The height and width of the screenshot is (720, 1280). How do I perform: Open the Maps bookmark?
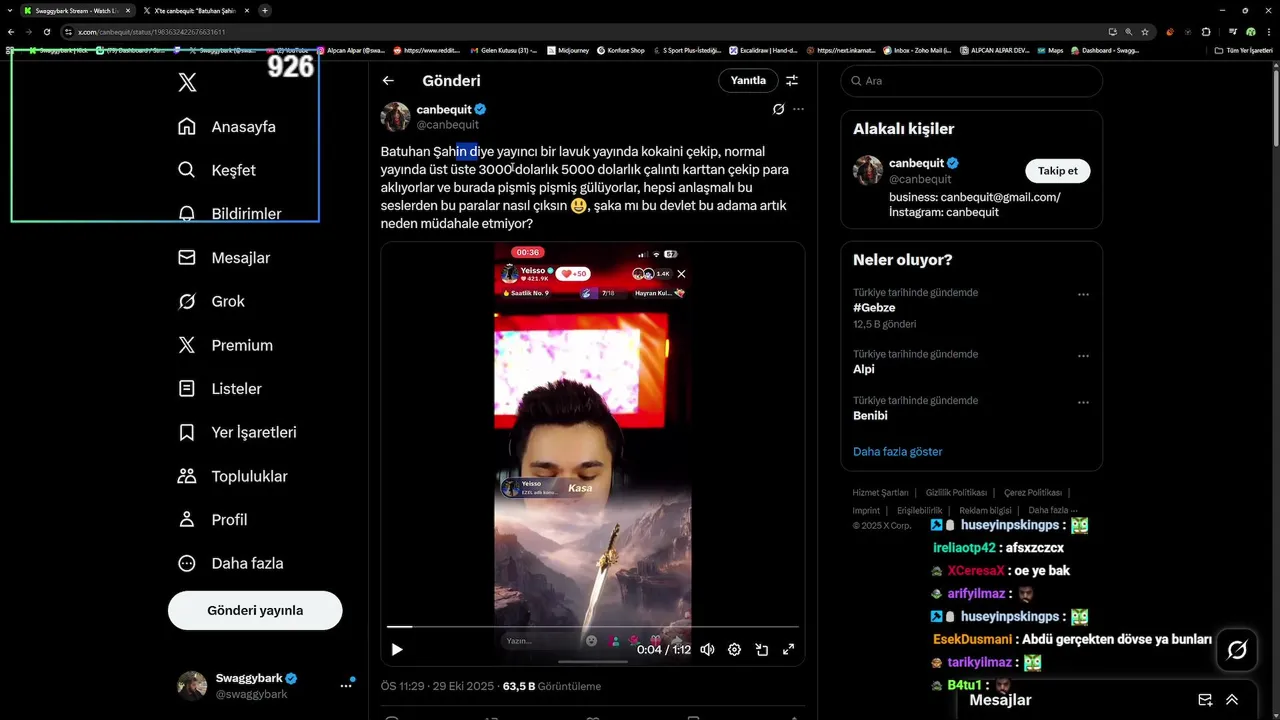pyautogui.click(x=1050, y=50)
